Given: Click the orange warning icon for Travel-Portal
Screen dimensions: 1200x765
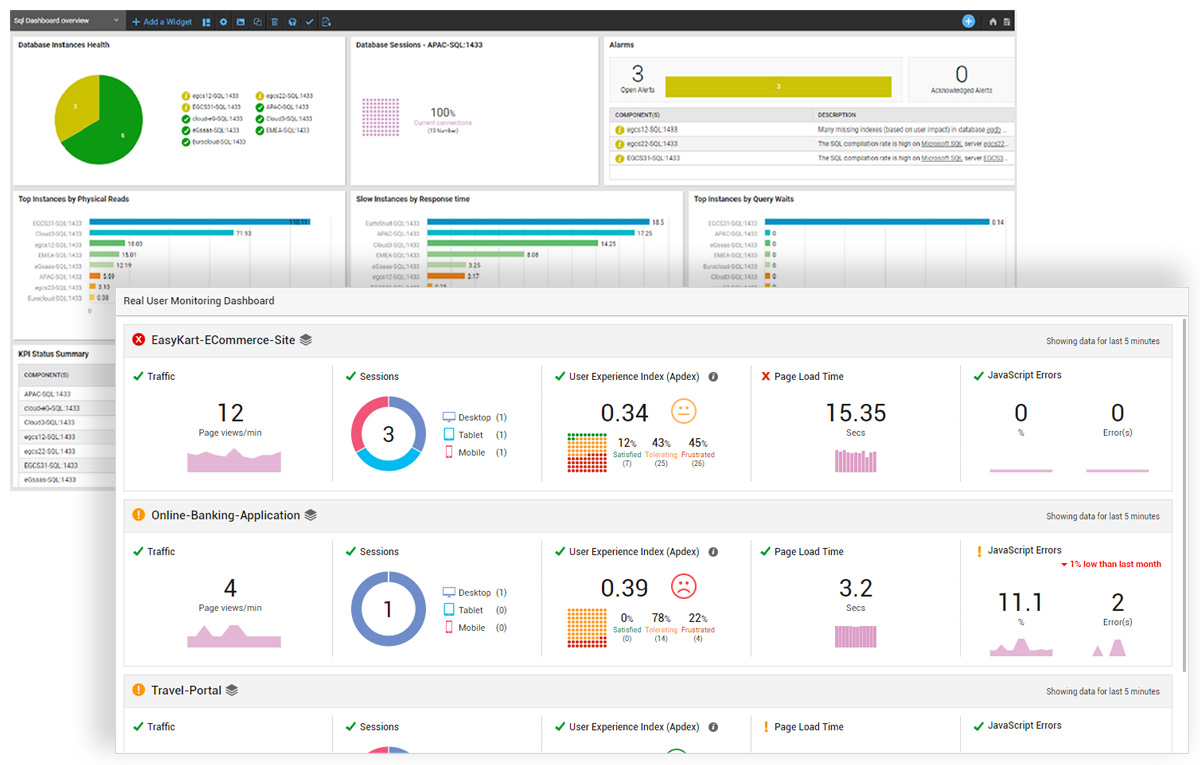Looking at the screenshot, I should pyautogui.click(x=138, y=690).
